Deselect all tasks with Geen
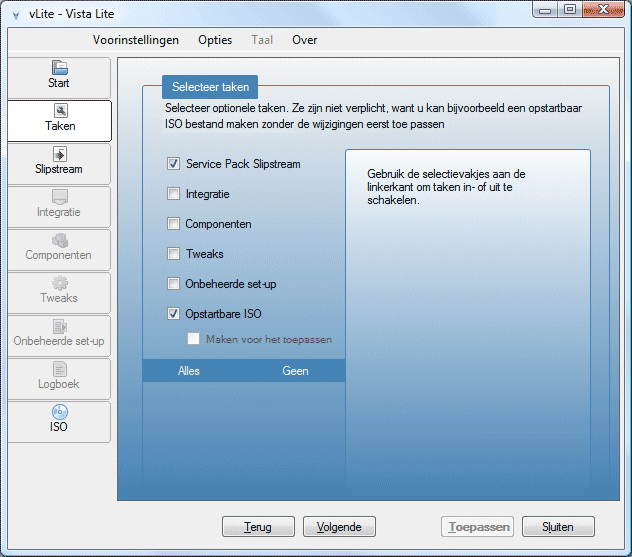 (295, 371)
